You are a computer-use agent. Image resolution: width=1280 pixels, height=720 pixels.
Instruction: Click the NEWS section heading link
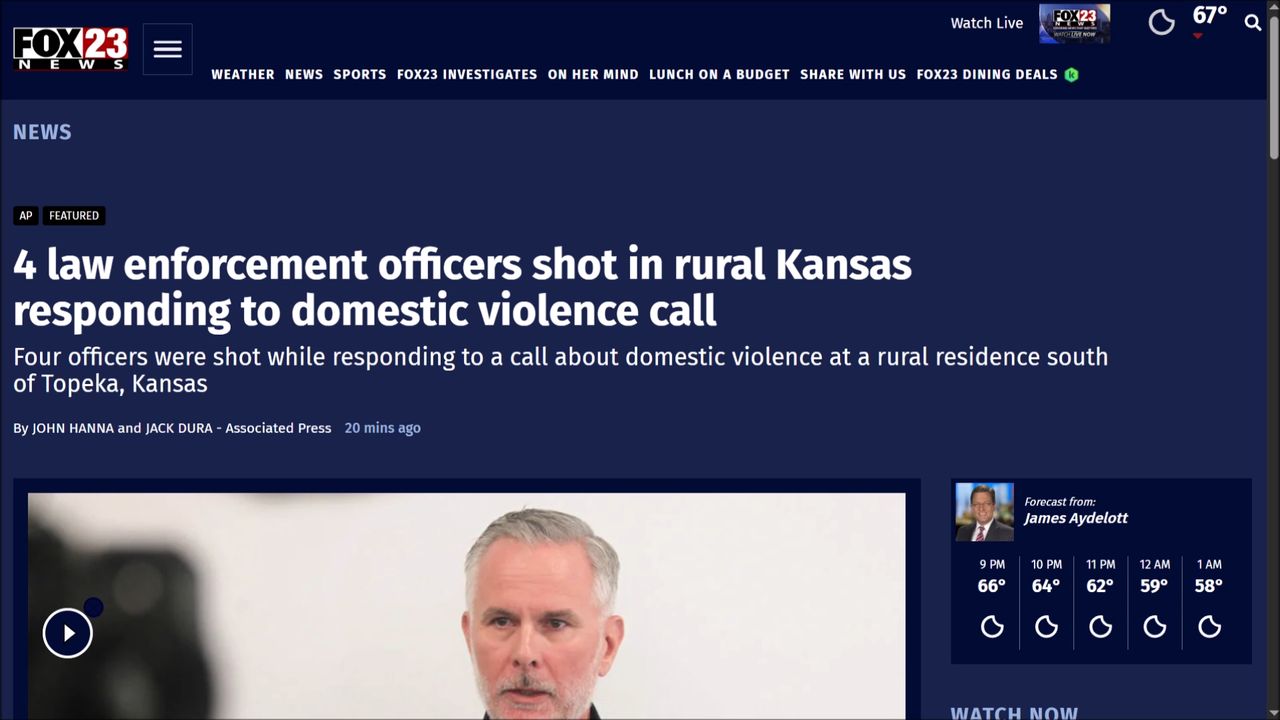click(42, 132)
